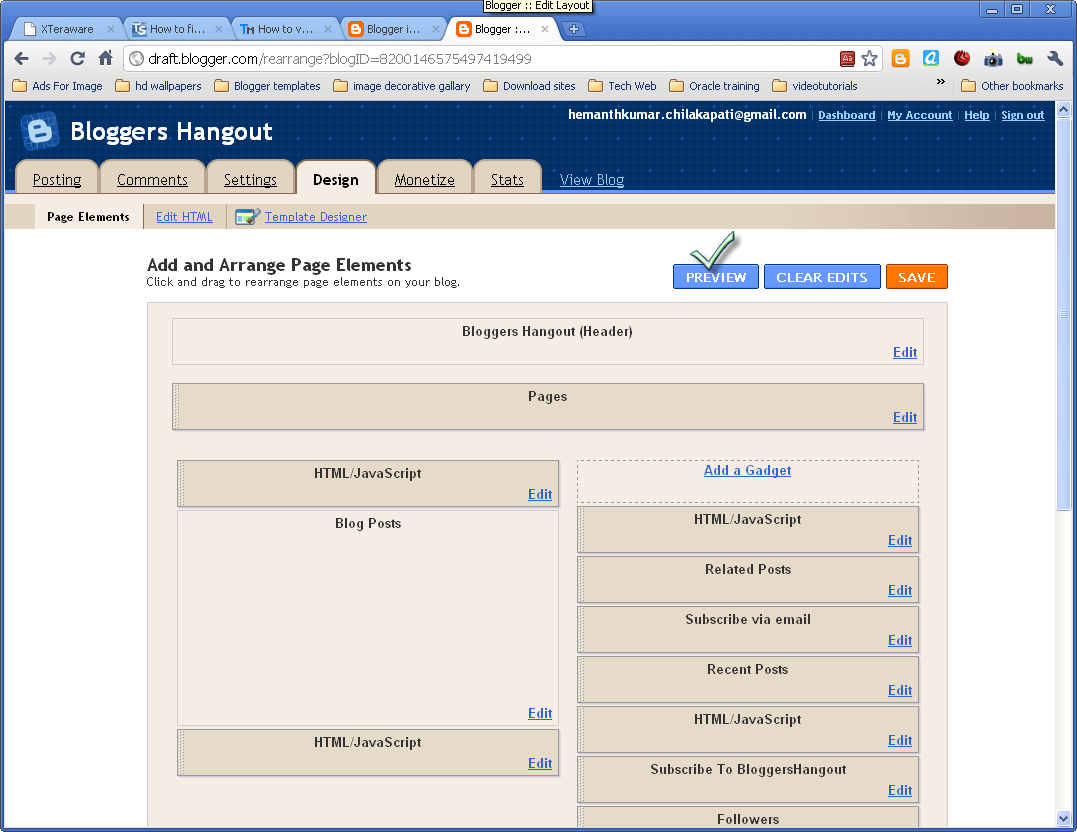
Task: Open the 'Download sites' bookmark folder
Action: coord(530,86)
